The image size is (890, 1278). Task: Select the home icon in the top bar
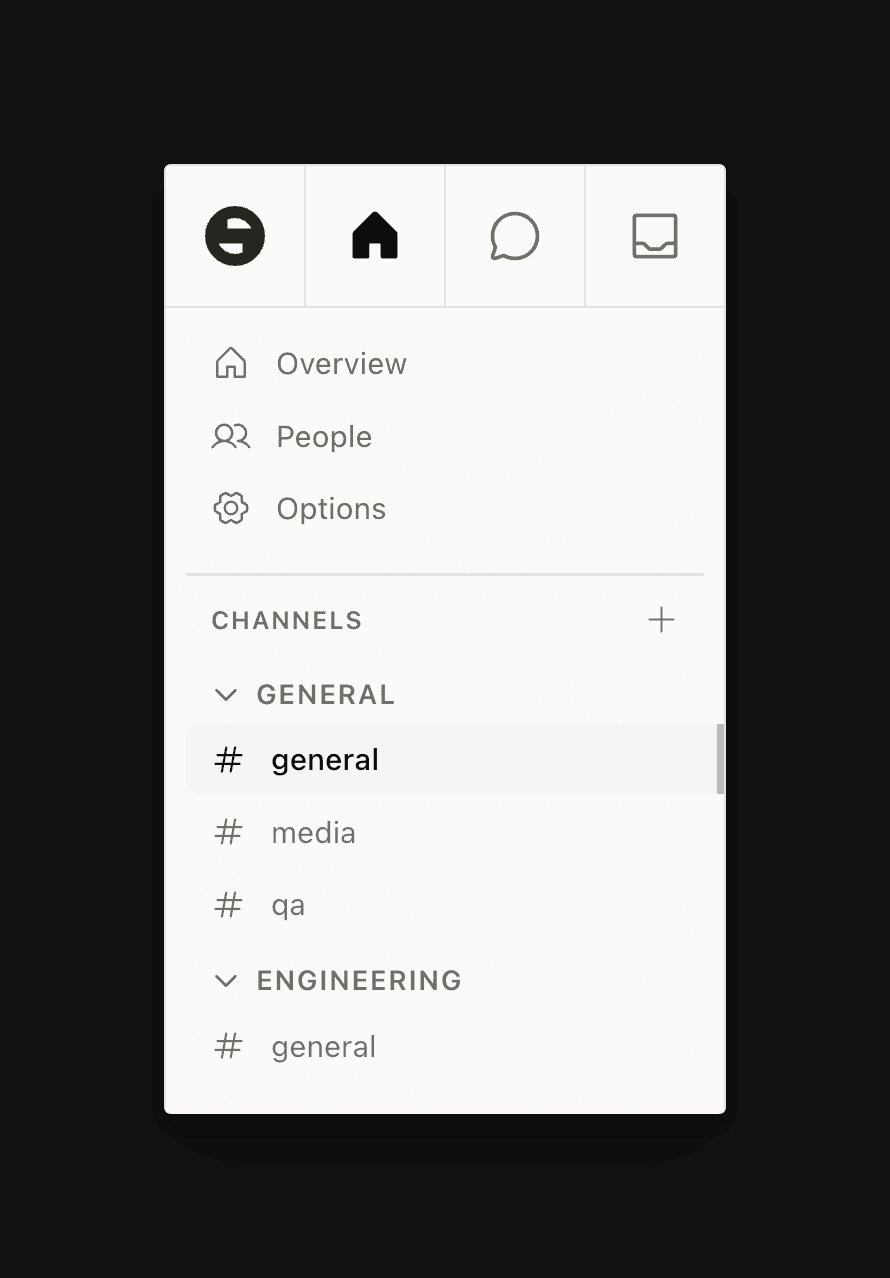[374, 236]
